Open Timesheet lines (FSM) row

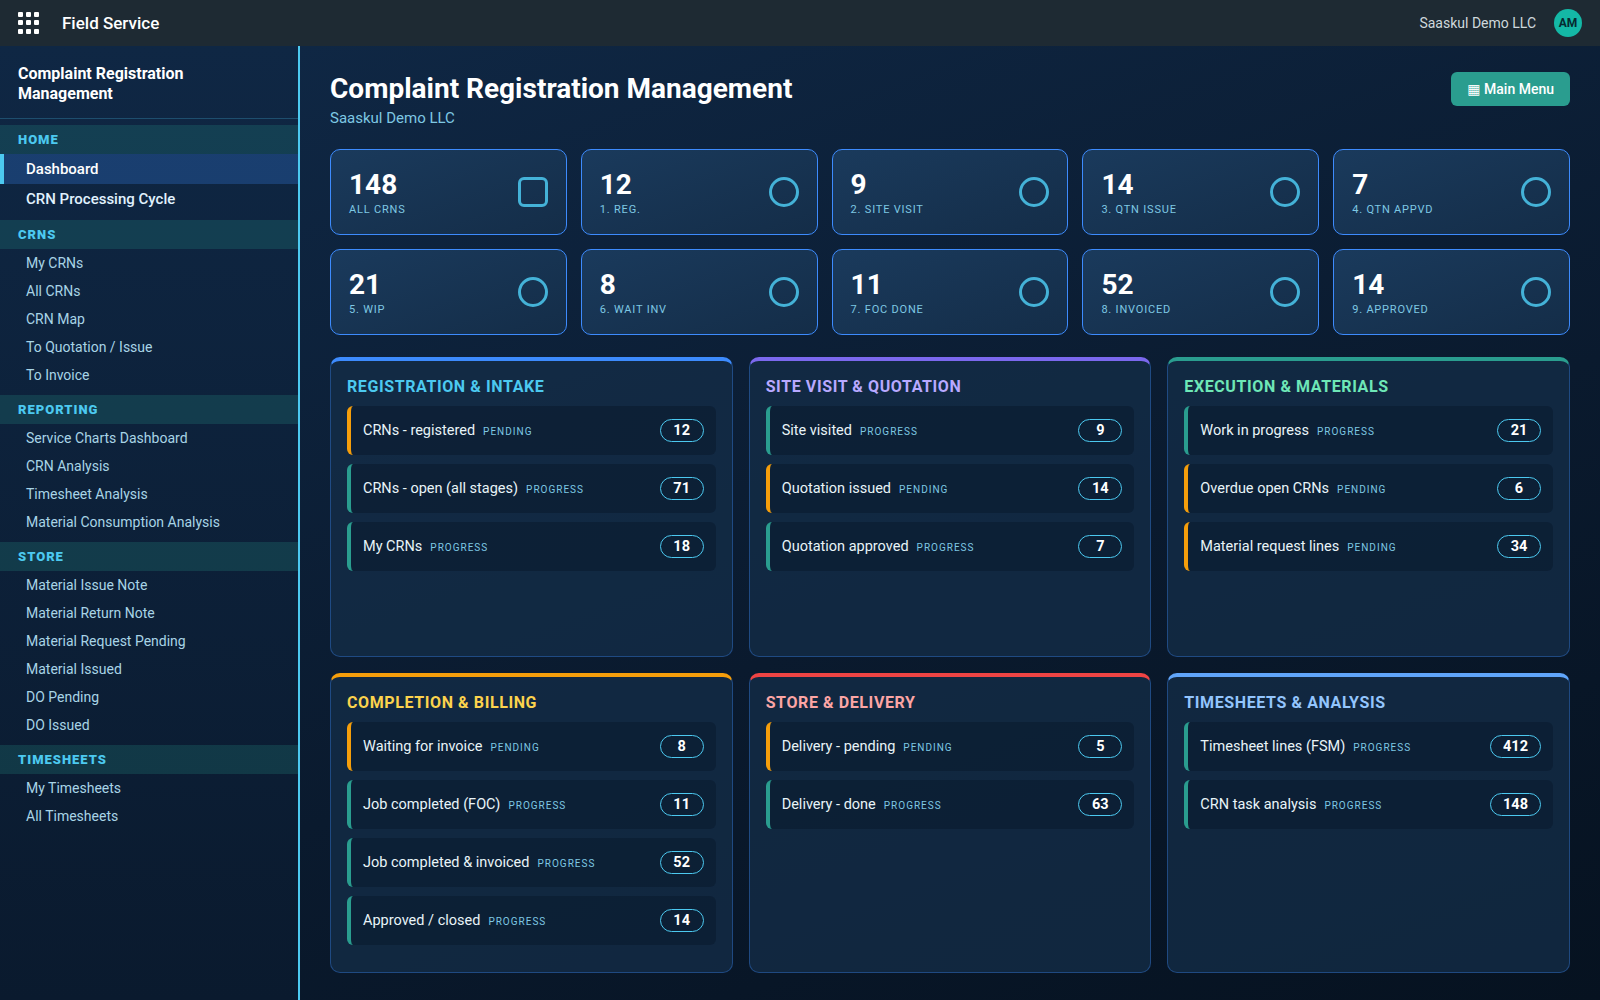click(1368, 746)
